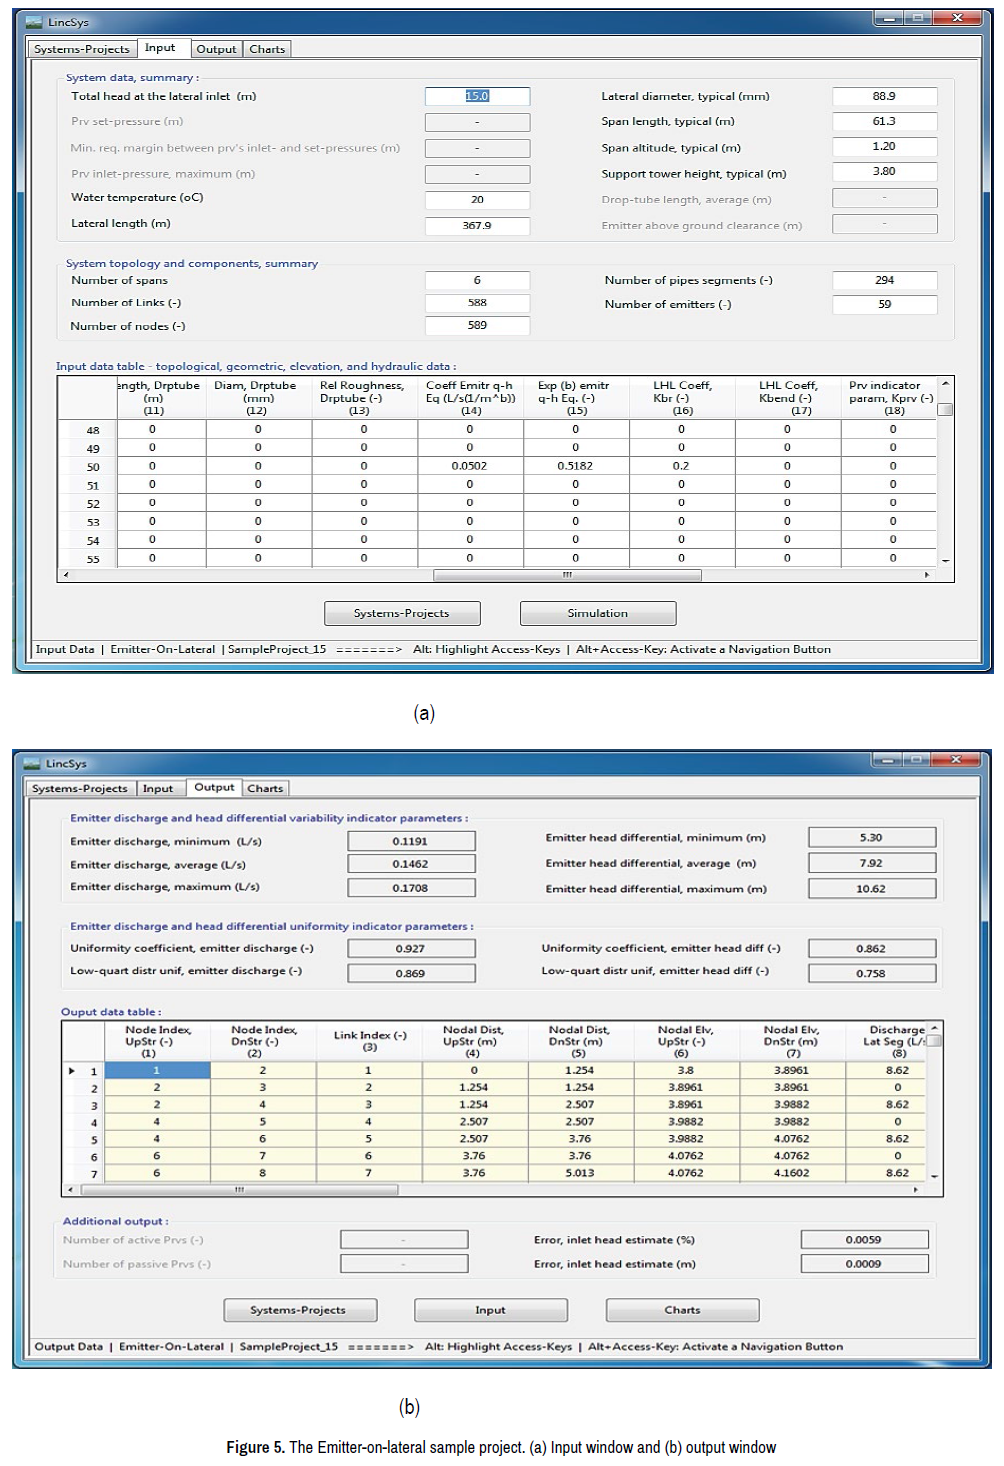Click the Water temperature input field

[x=477, y=199]
